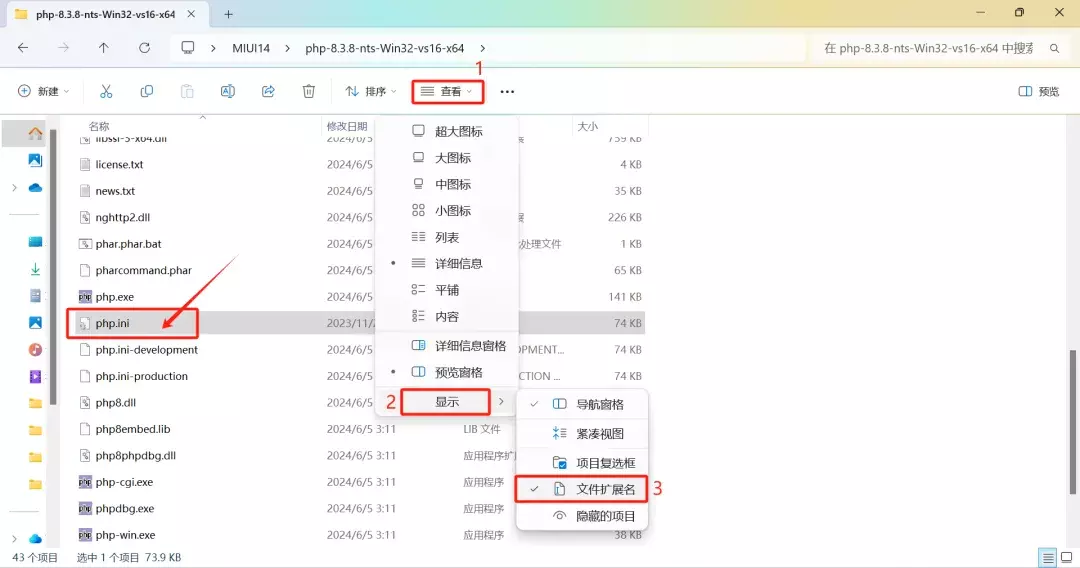Select List (列表) view option
1080x568 pixels.
pos(446,238)
